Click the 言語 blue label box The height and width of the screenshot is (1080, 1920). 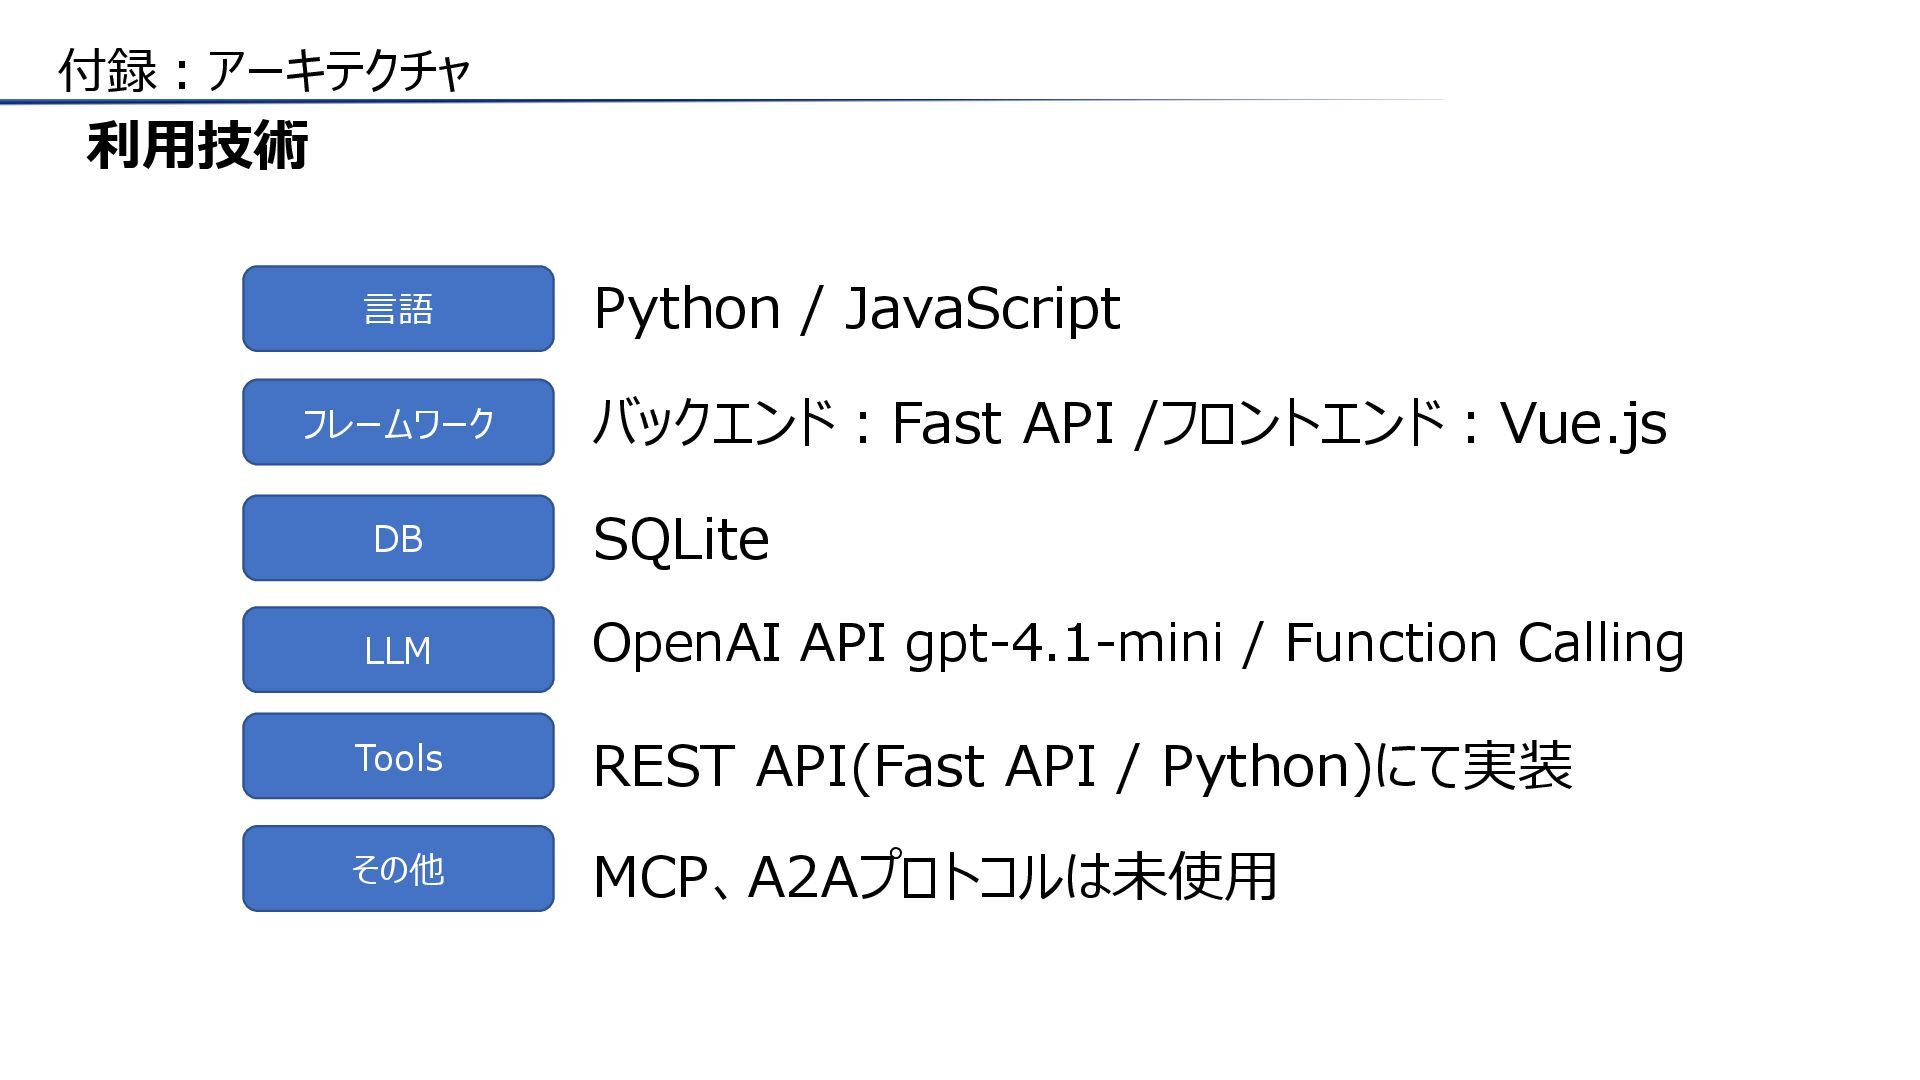(x=398, y=309)
